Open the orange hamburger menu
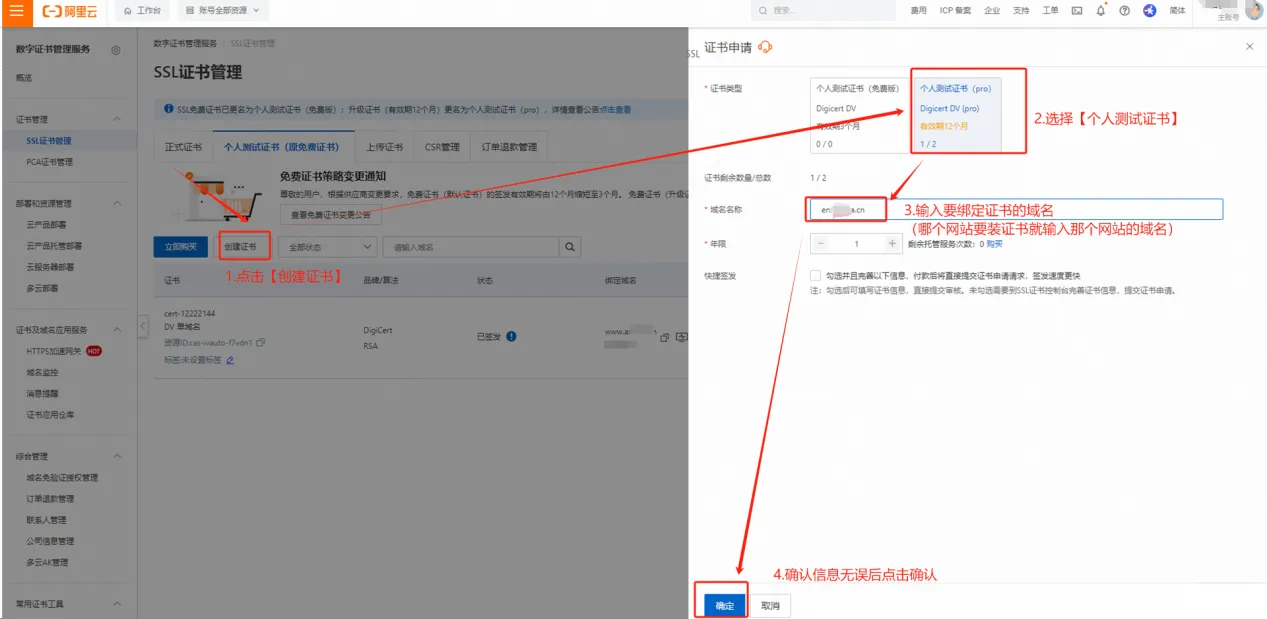The width and height of the screenshot is (1267, 619). point(16,10)
